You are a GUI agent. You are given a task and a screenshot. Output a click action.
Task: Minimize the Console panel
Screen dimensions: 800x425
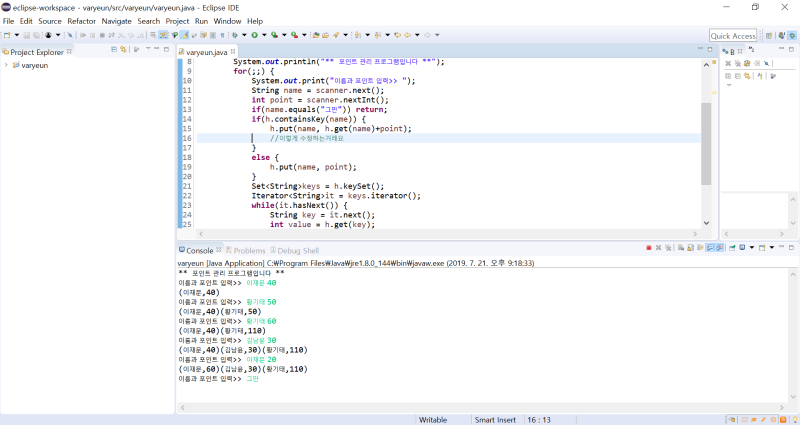(x=782, y=247)
